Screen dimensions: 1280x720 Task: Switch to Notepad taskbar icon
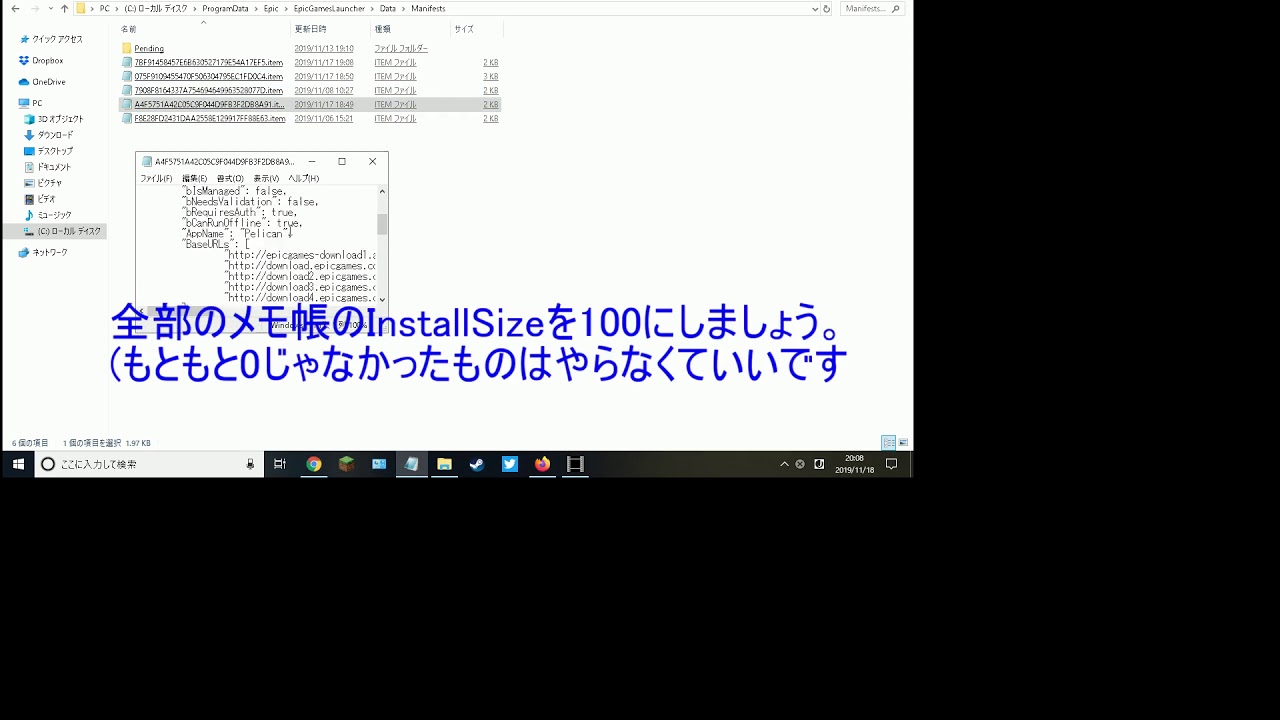tap(411, 464)
